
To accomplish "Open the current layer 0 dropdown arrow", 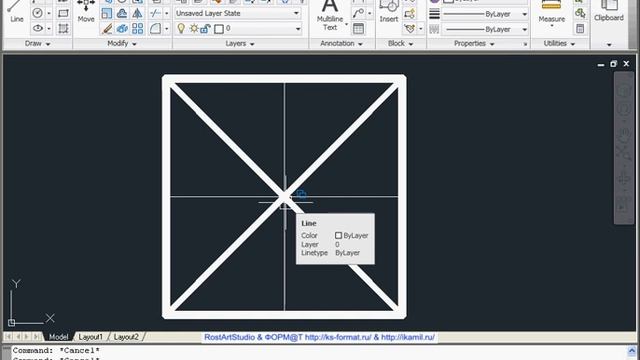I will click(298, 29).
